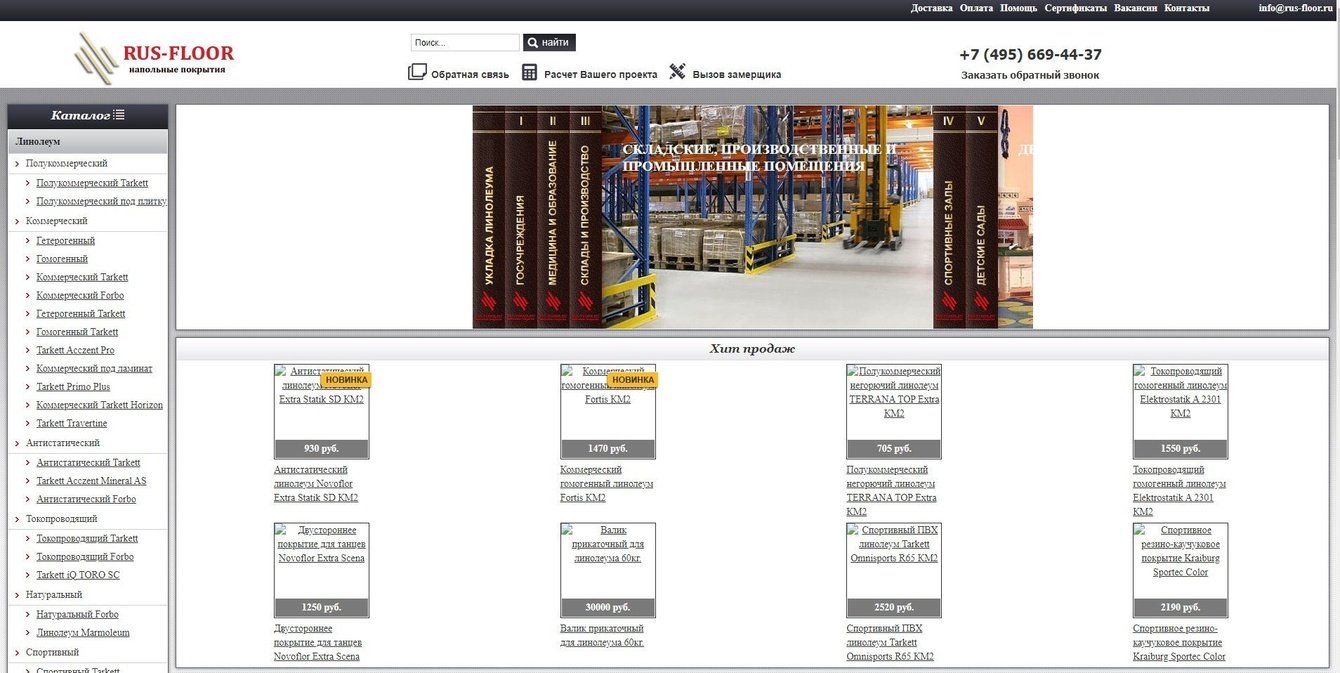Open the Оплата menu item
The image size is (1340, 673).
tap(976, 8)
